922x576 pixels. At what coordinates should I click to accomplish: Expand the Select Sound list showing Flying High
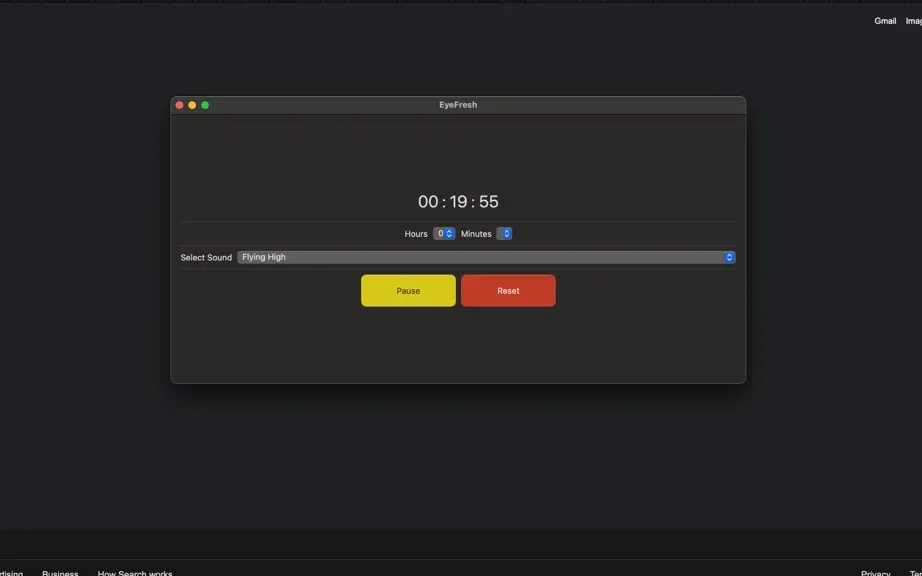[x=486, y=257]
